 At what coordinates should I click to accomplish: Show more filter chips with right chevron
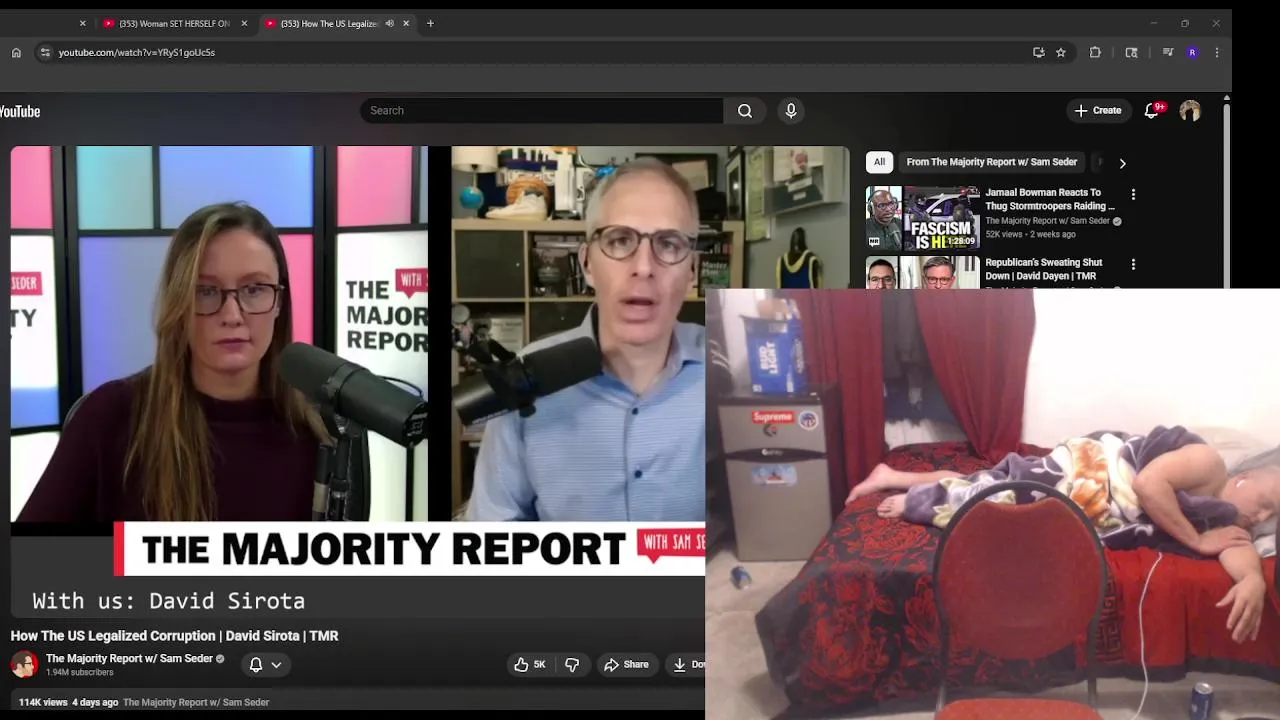(1122, 163)
